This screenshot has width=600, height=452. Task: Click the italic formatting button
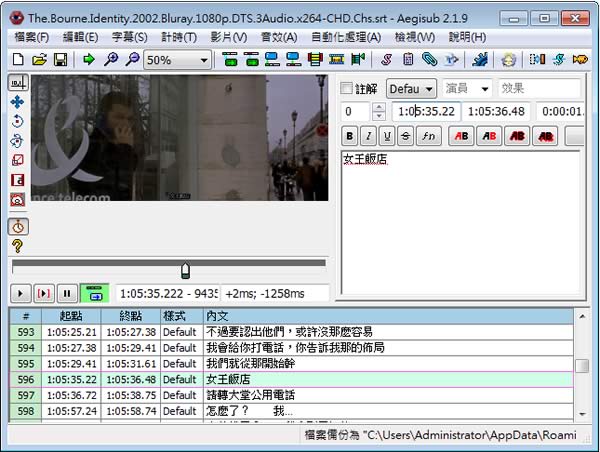(x=369, y=136)
